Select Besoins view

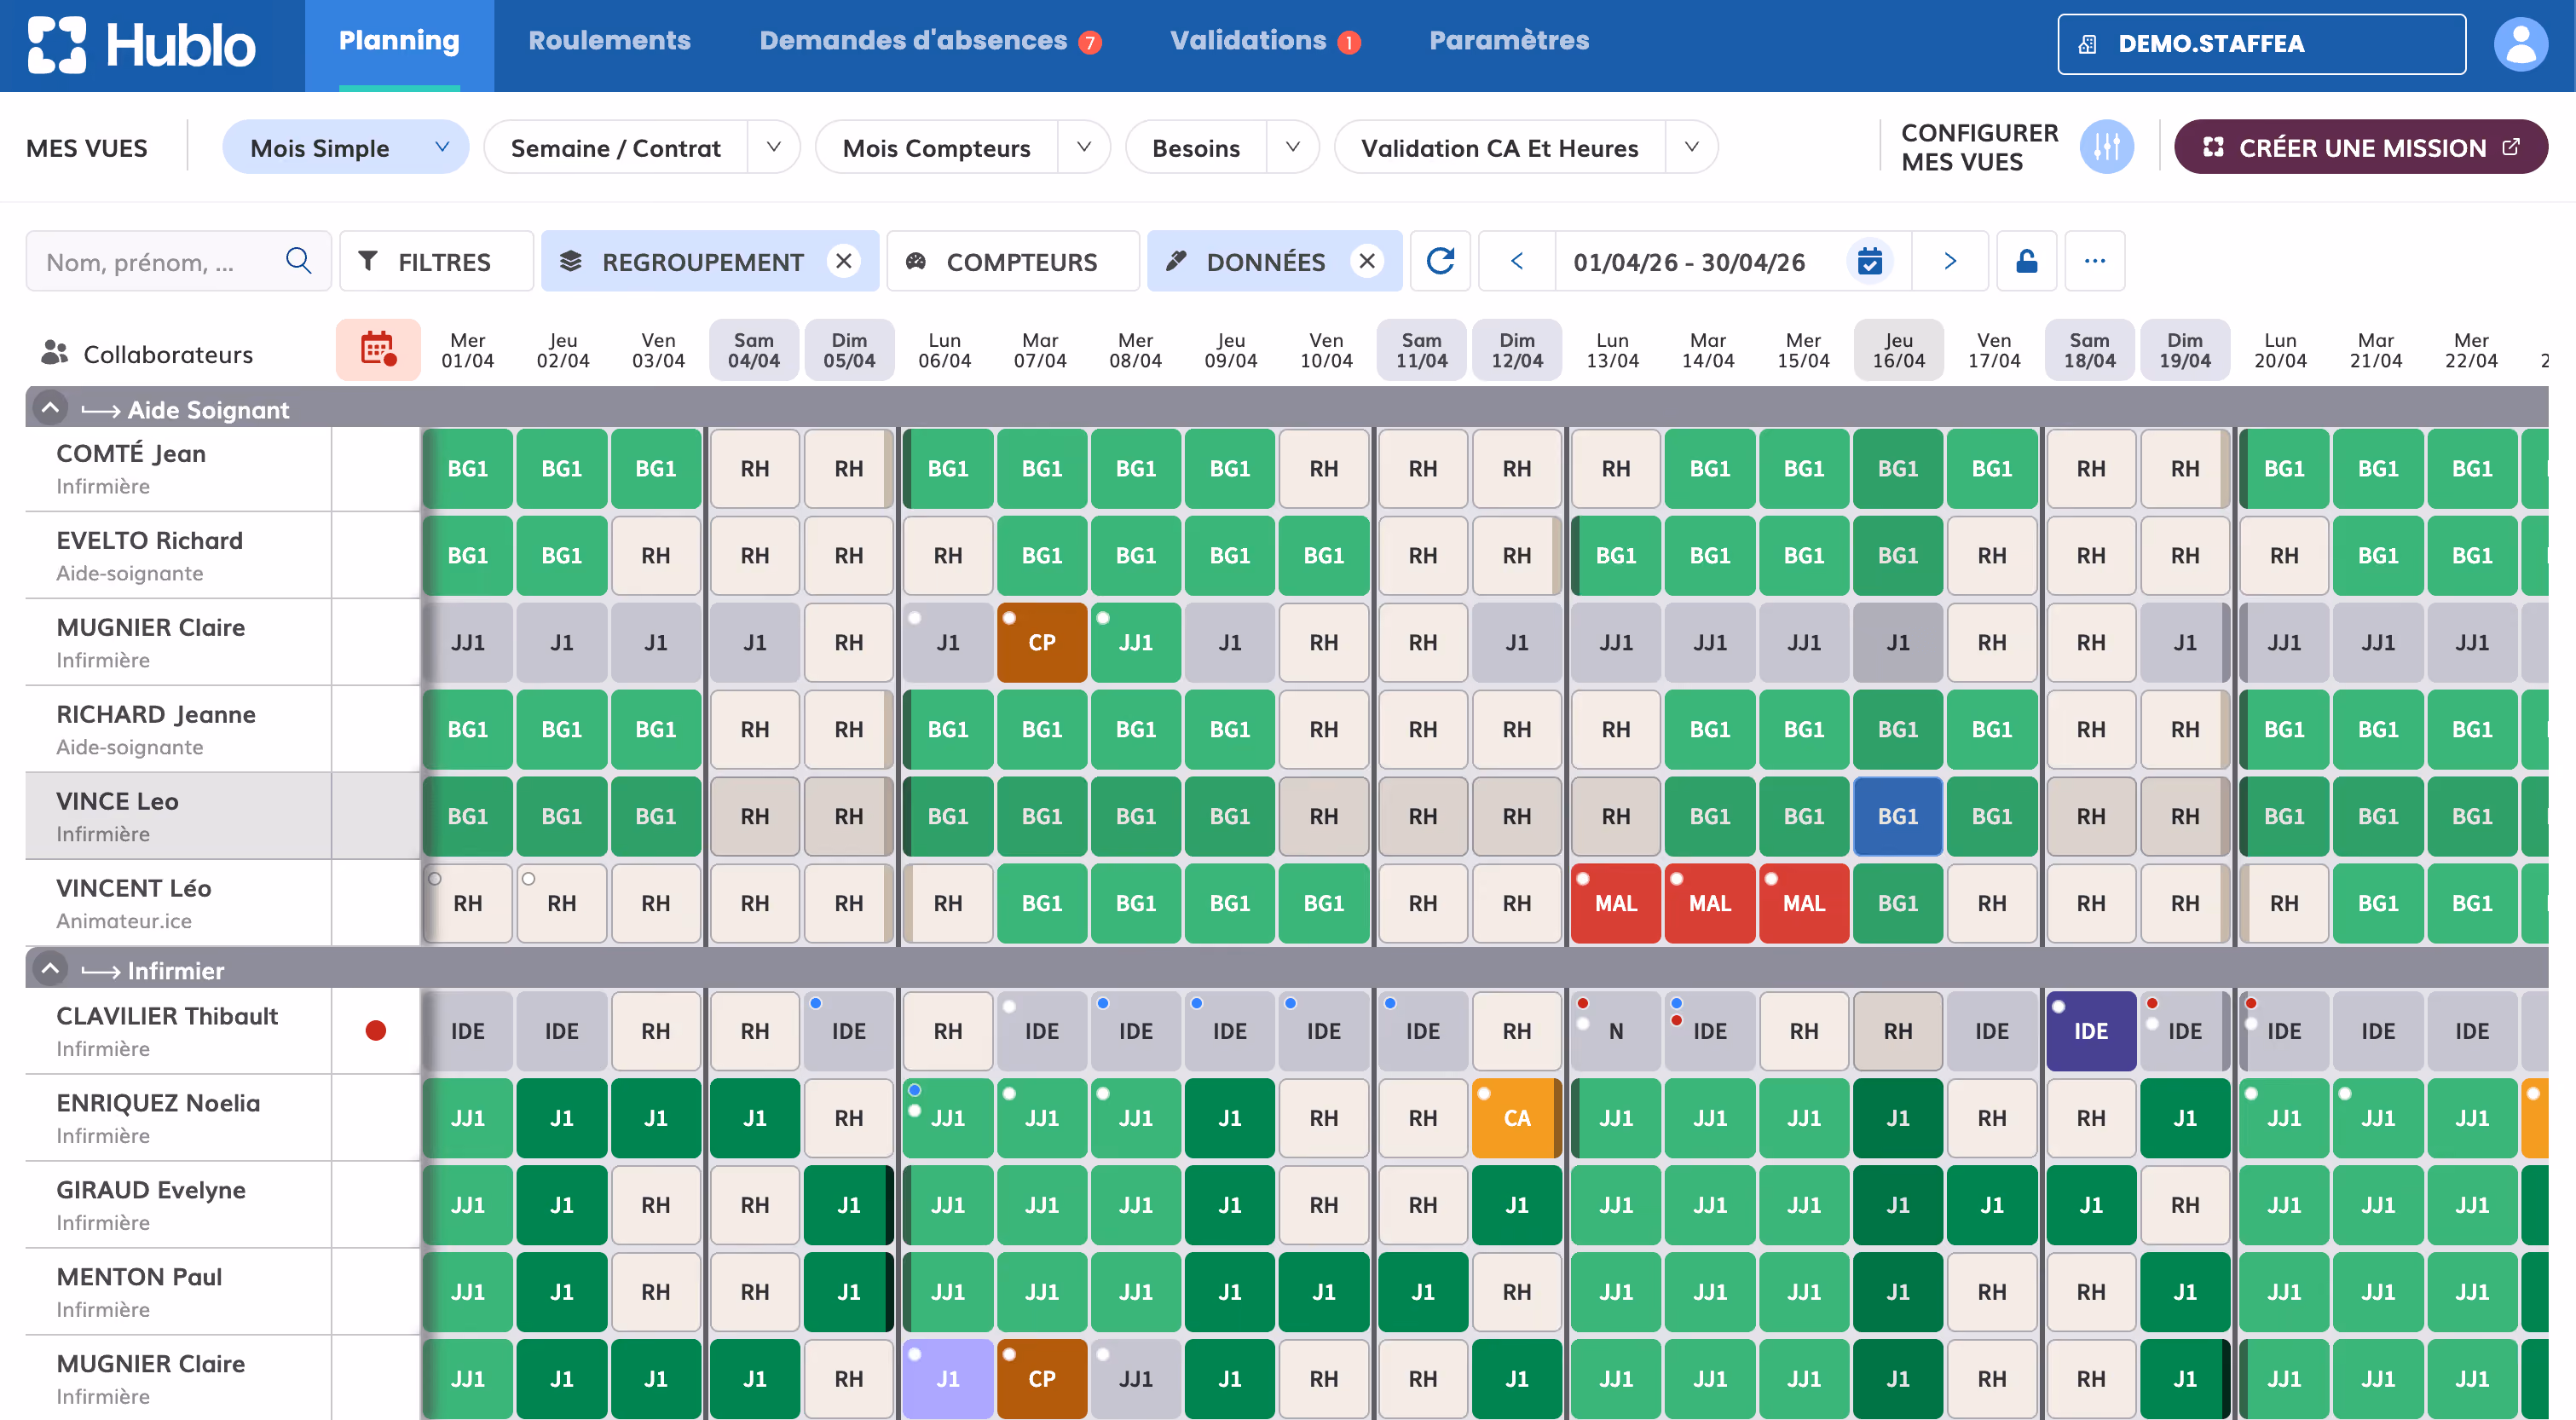click(x=1196, y=148)
